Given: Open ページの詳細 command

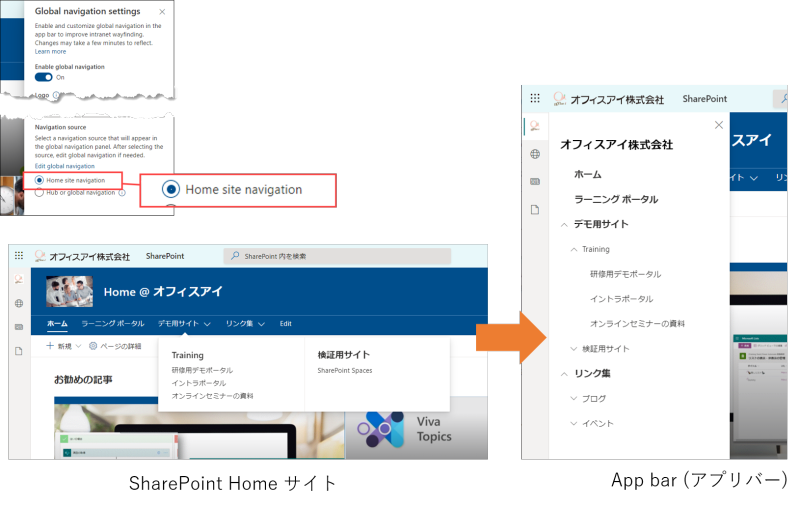Looking at the screenshot, I should pyautogui.click(x=115, y=346).
